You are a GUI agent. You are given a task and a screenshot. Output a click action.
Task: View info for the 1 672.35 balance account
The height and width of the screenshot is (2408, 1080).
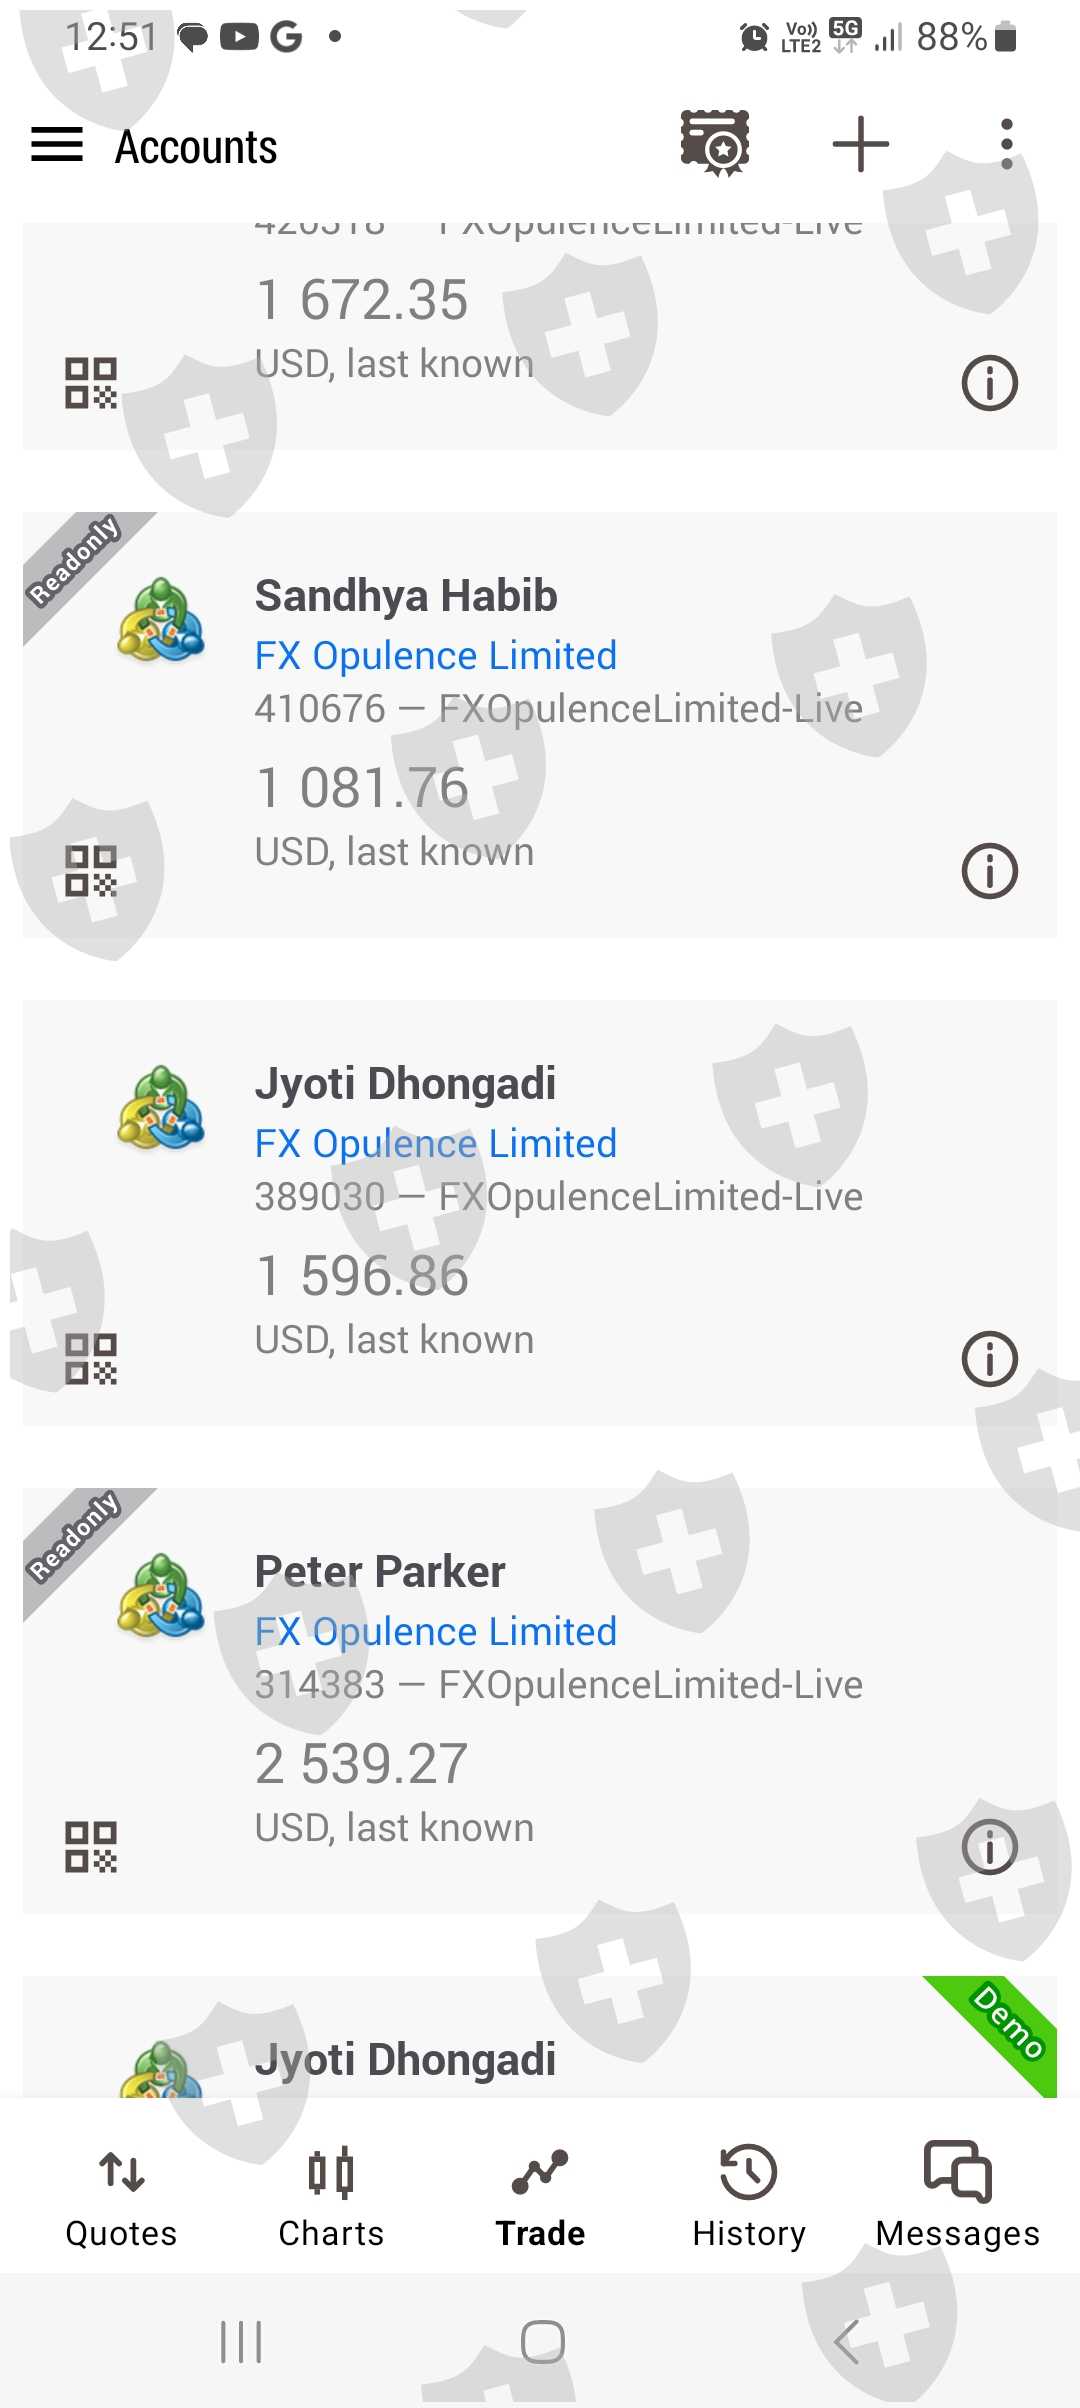point(989,382)
